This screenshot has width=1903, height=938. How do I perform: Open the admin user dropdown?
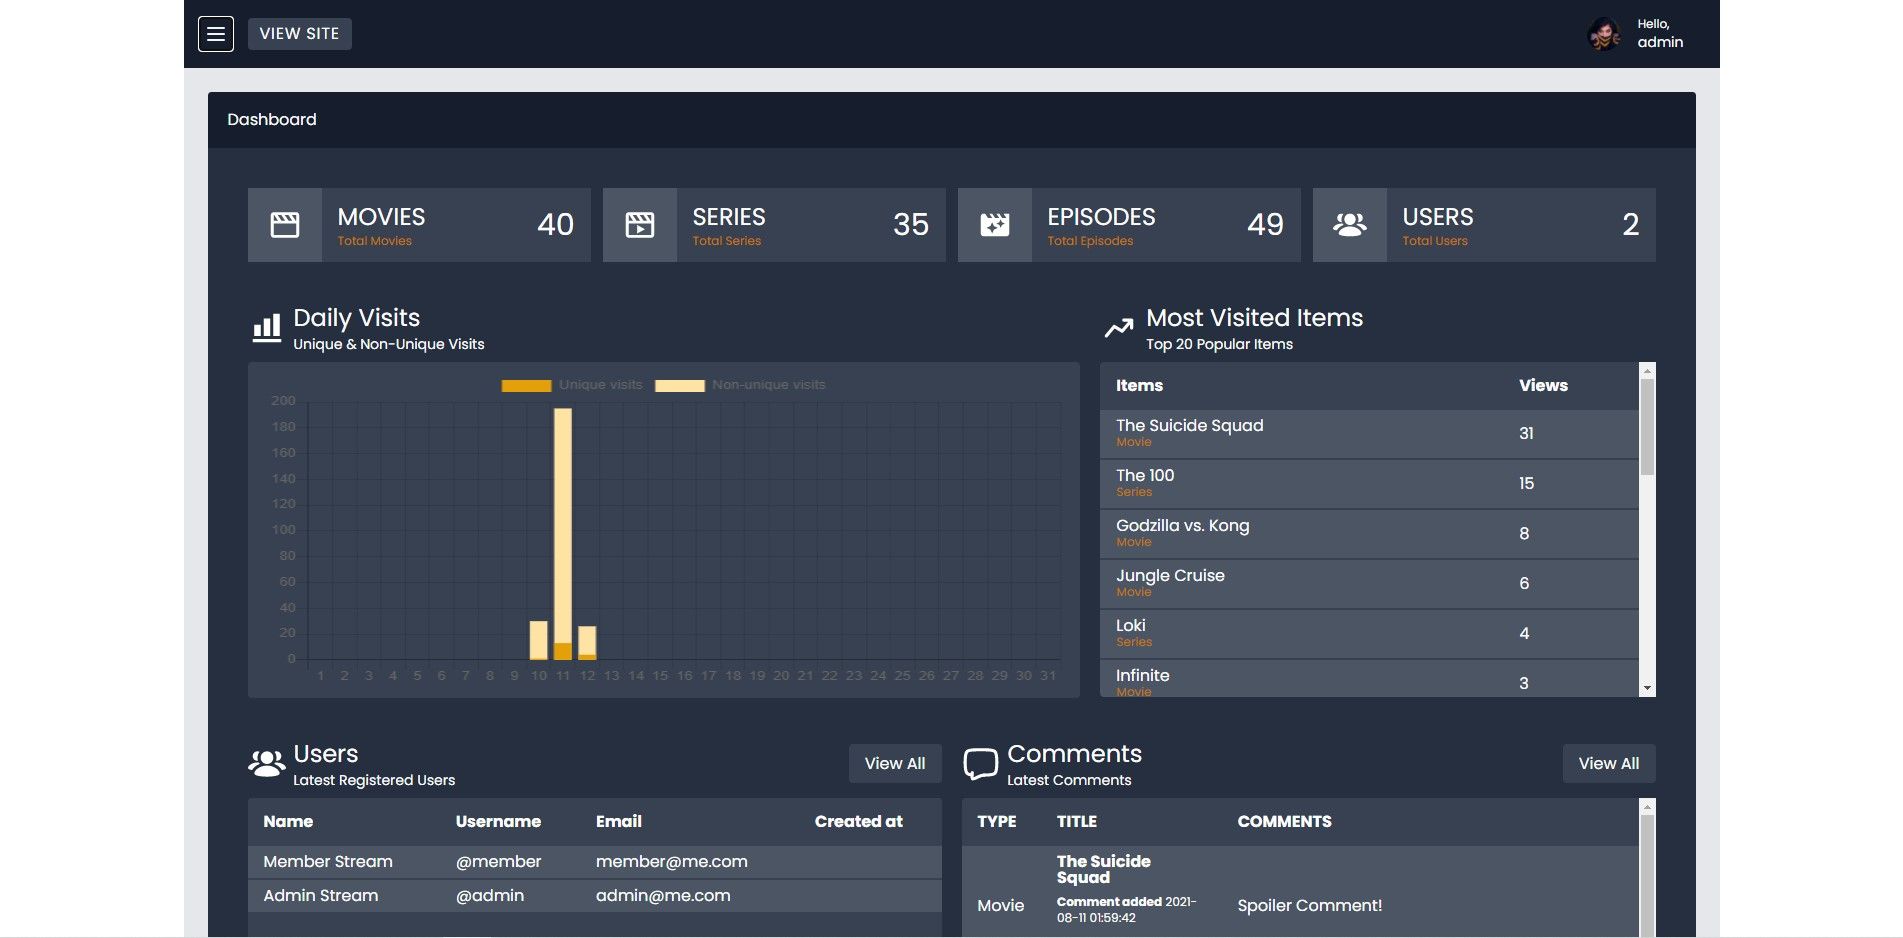pyautogui.click(x=1659, y=34)
